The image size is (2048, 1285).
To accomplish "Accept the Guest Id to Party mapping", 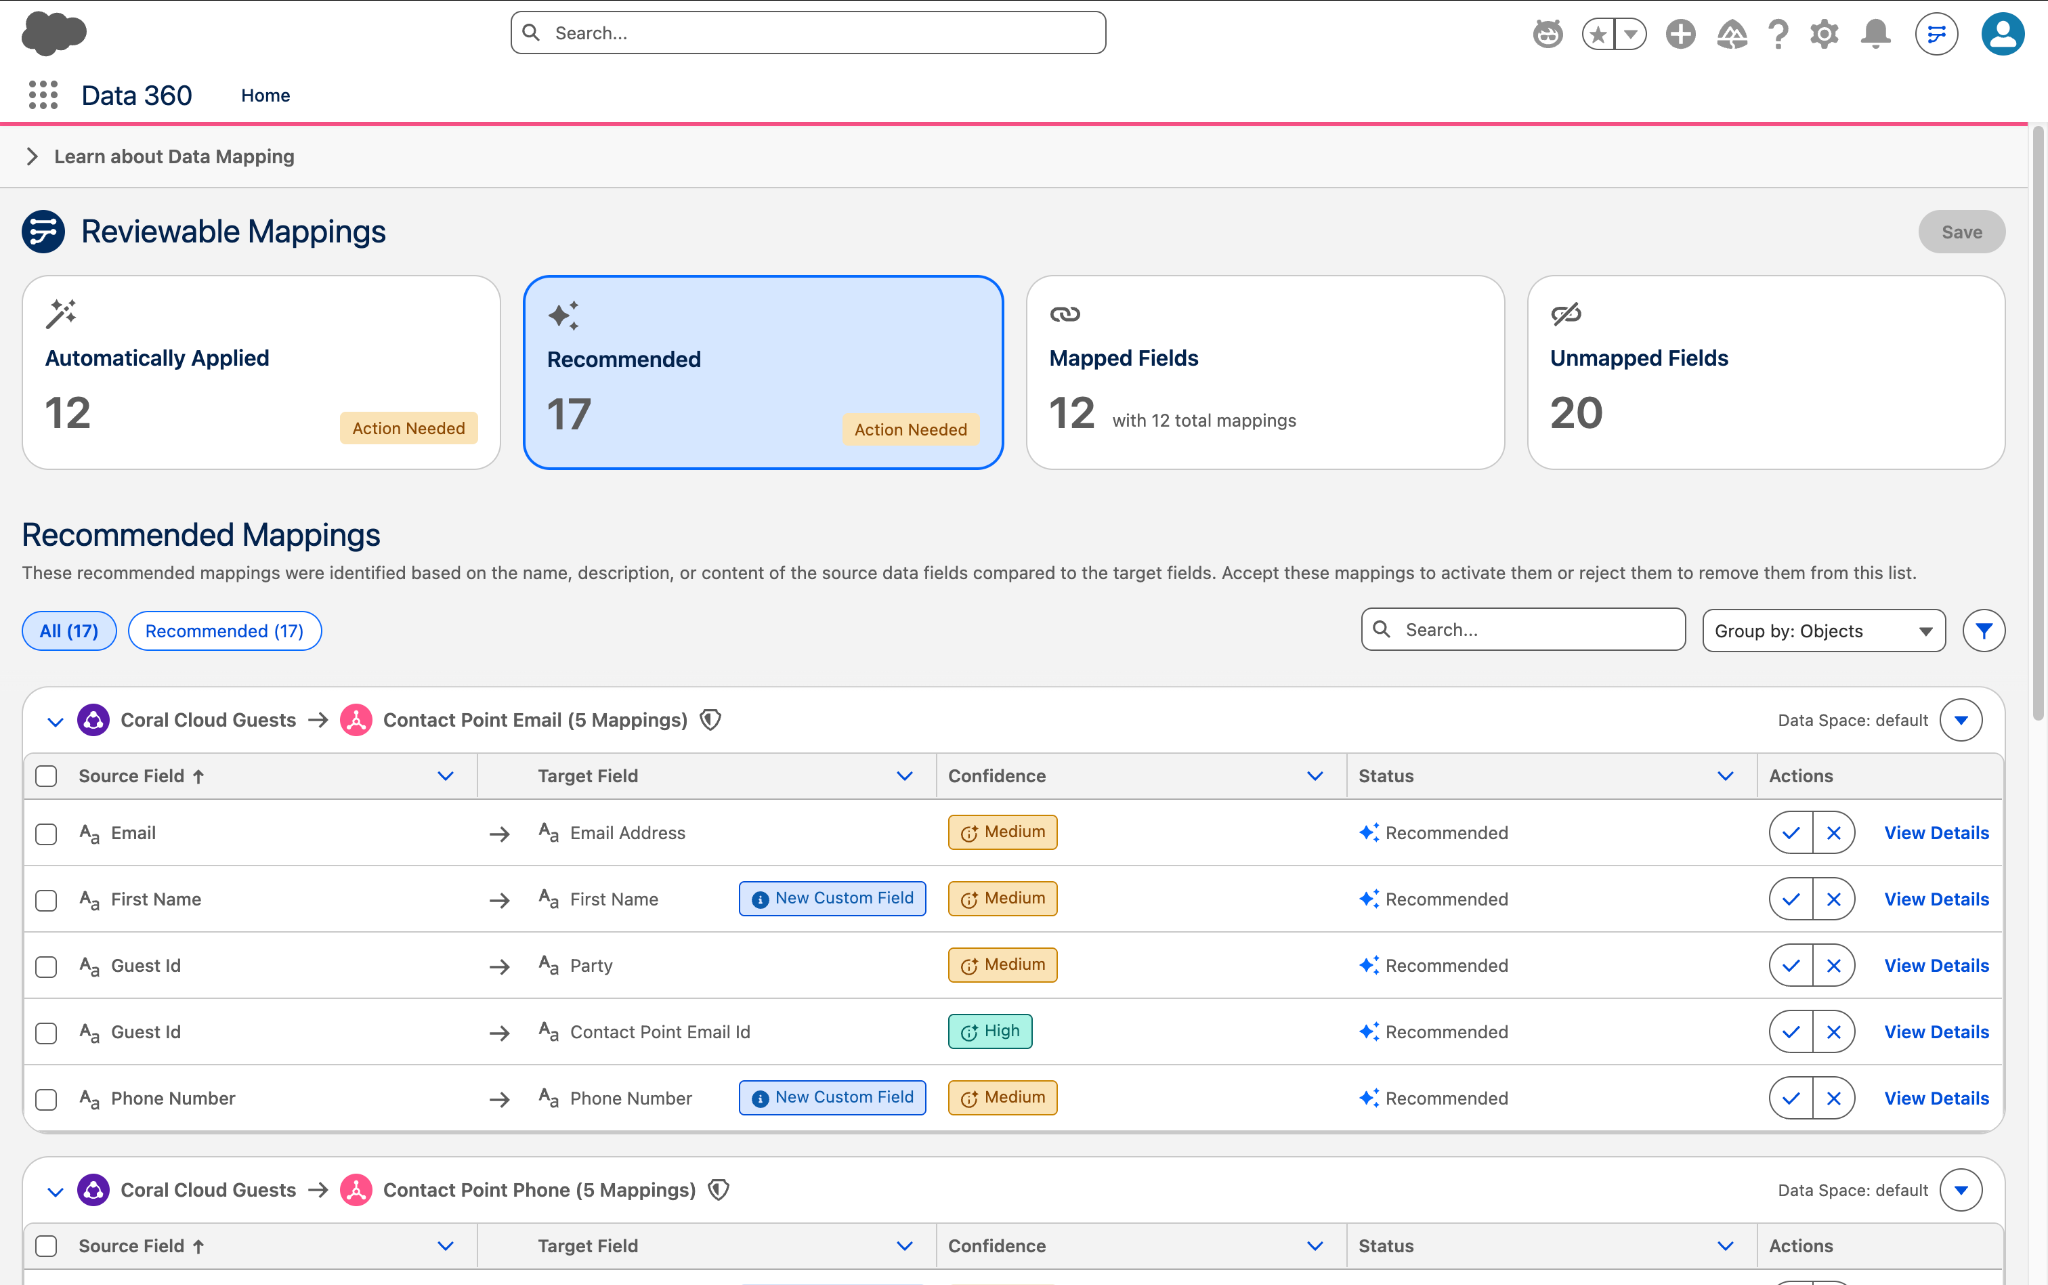I will coord(1791,966).
